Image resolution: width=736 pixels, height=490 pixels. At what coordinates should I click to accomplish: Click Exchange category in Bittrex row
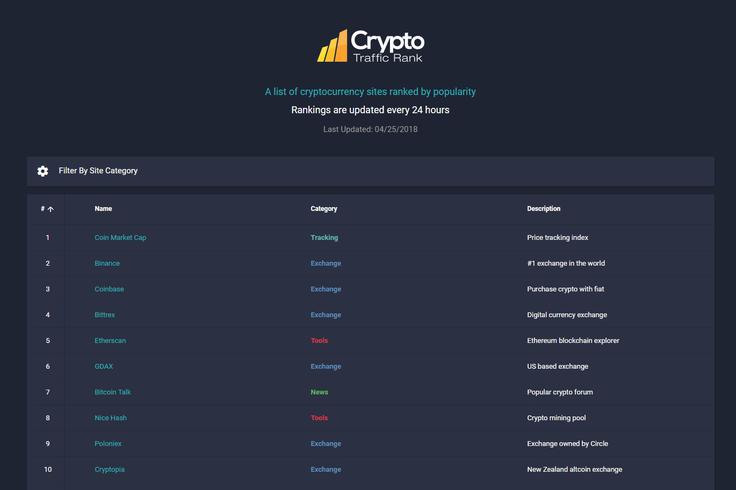(x=326, y=315)
